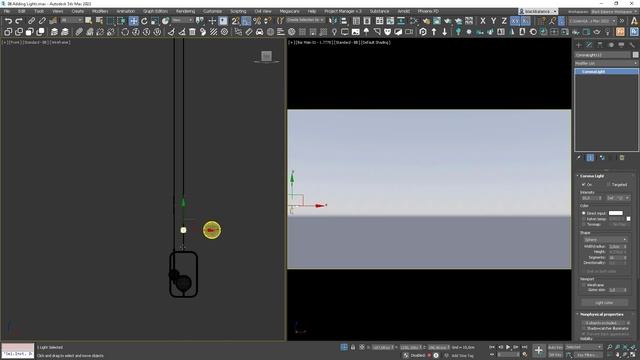Click the Kelvin temp color swatch
Image resolution: width=640 pixels, height=360 pixels.
629,219
